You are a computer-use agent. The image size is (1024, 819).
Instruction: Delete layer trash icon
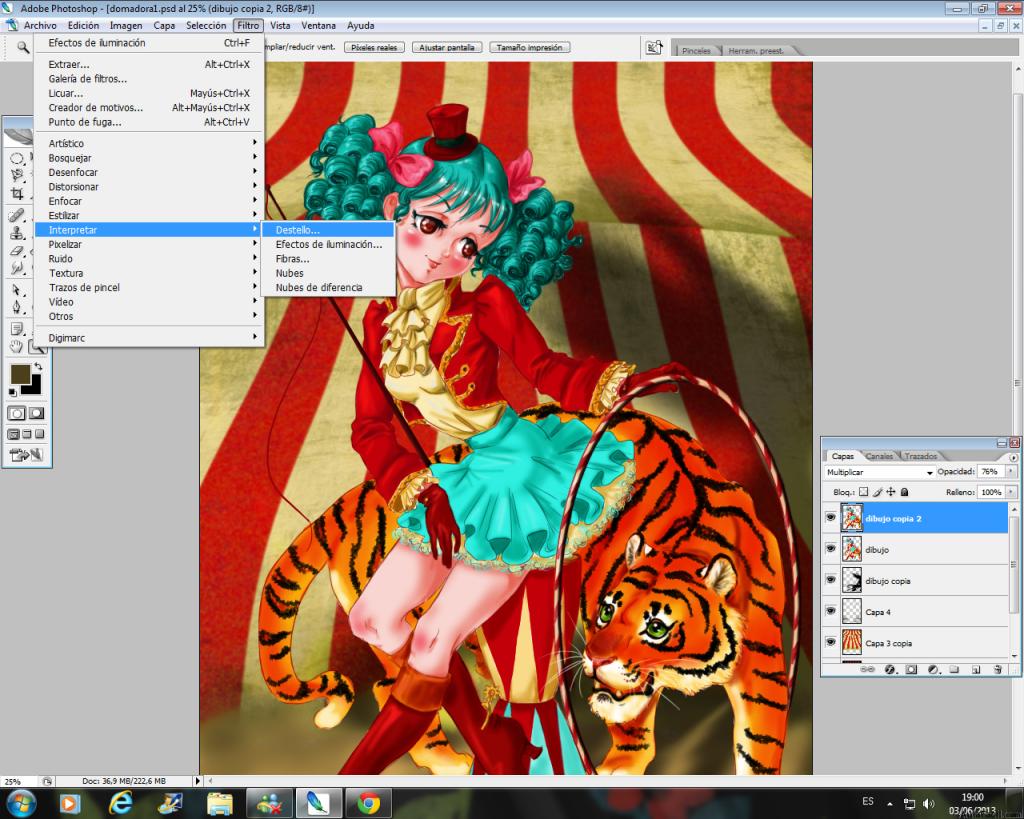tap(997, 669)
